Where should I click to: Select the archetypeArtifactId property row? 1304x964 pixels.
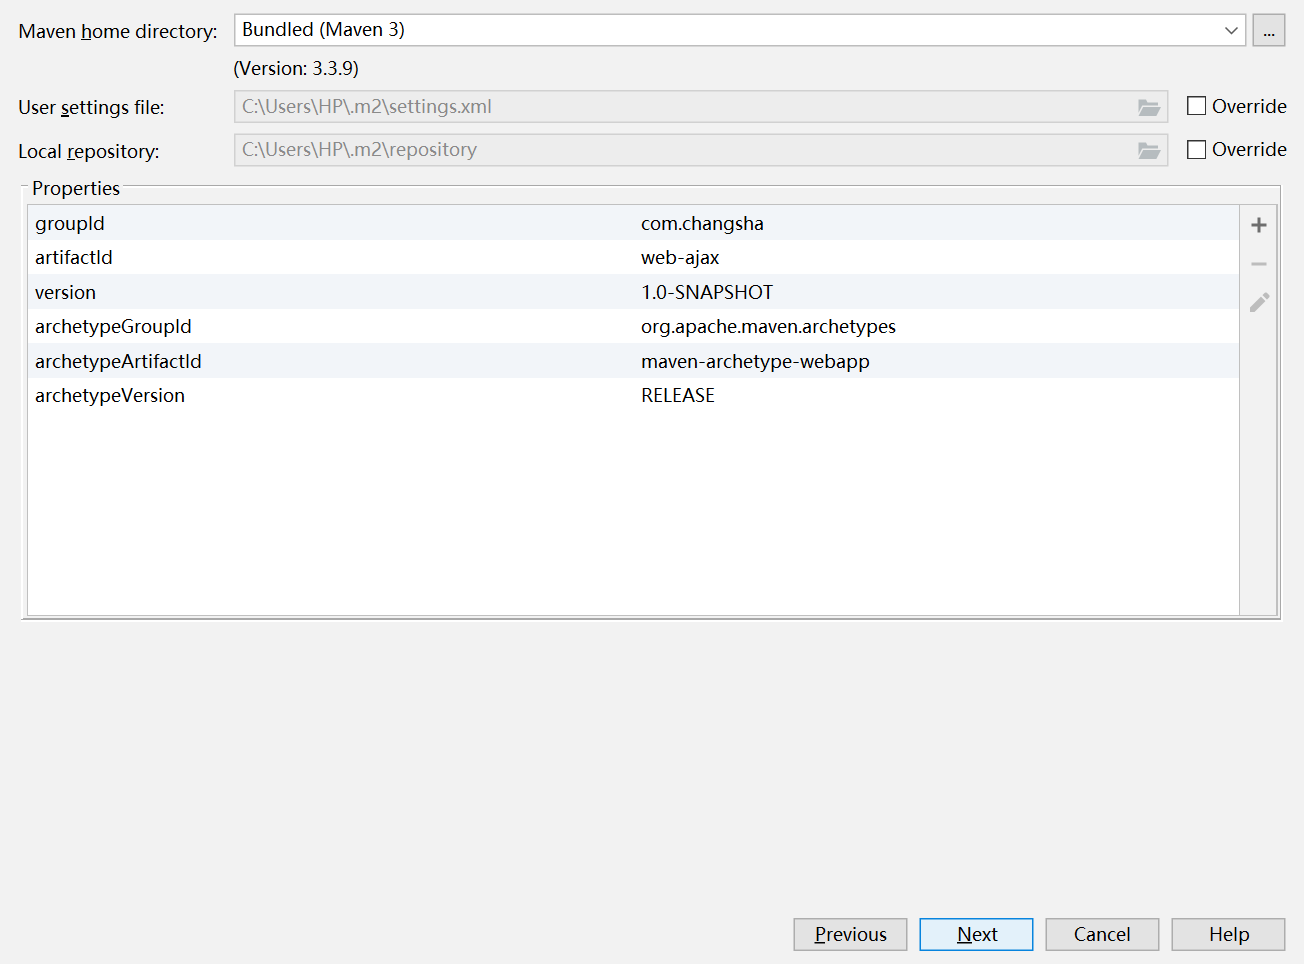pyautogui.click(x=633, y=361)
